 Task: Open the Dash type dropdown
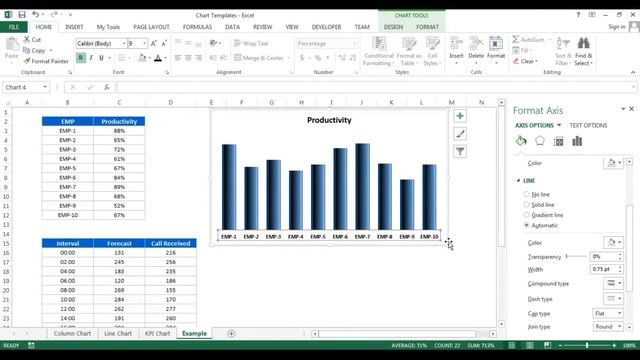[x=613, y=299]
